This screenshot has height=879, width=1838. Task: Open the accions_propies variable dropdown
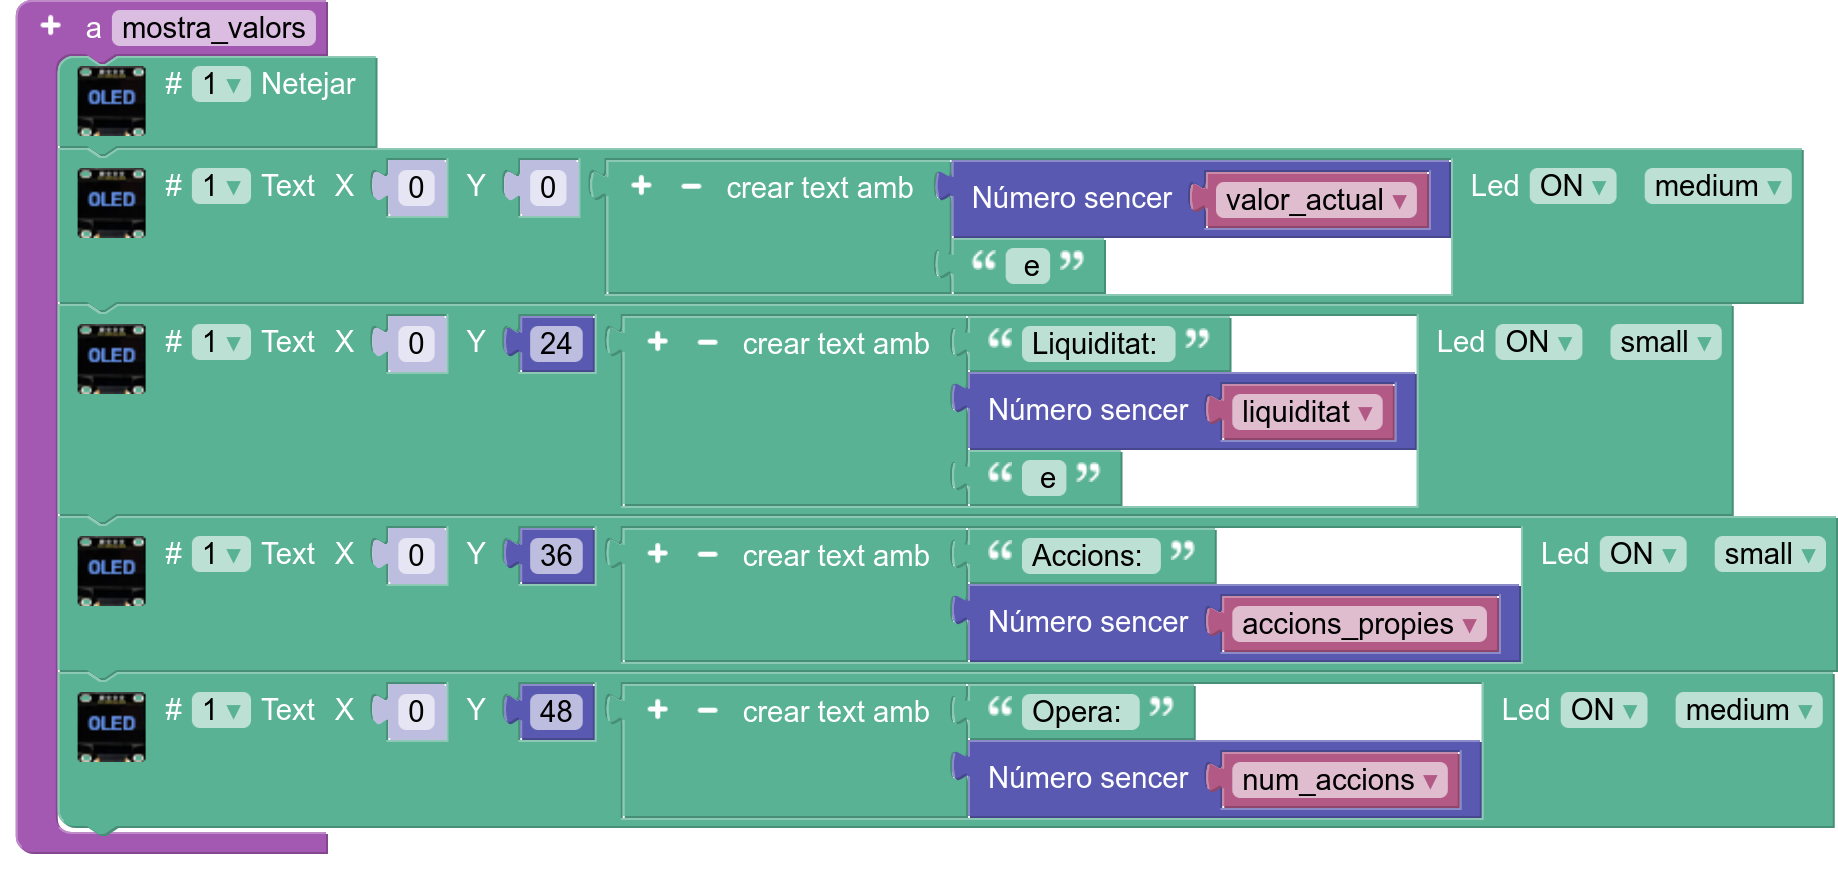(x=1359, y=624)
